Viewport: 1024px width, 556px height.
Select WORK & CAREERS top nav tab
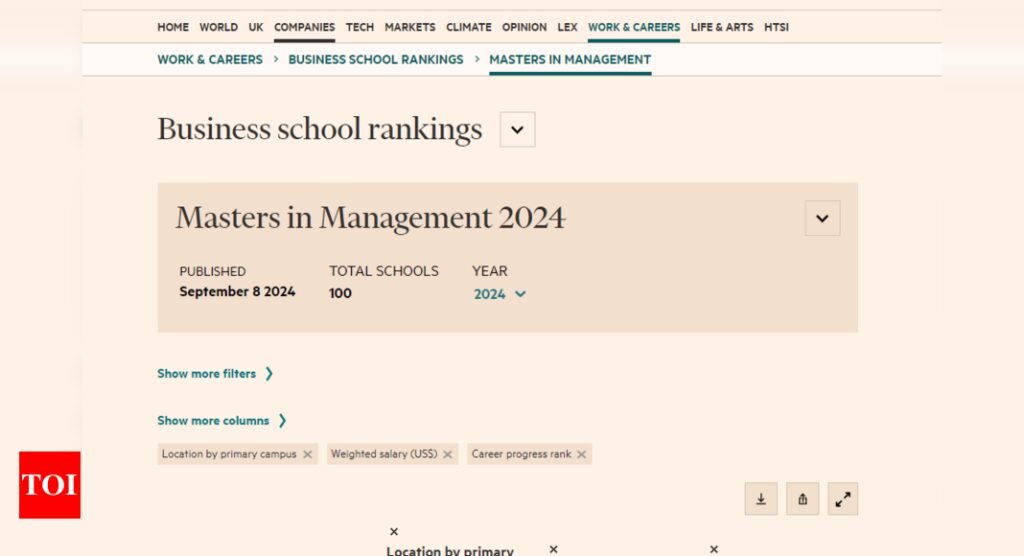(x=633, y=27)
